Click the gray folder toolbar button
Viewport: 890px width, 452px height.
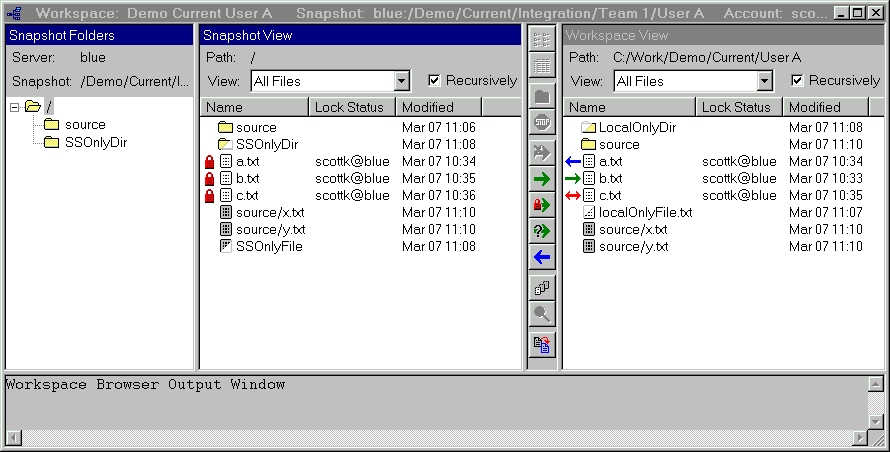[541, 97]
